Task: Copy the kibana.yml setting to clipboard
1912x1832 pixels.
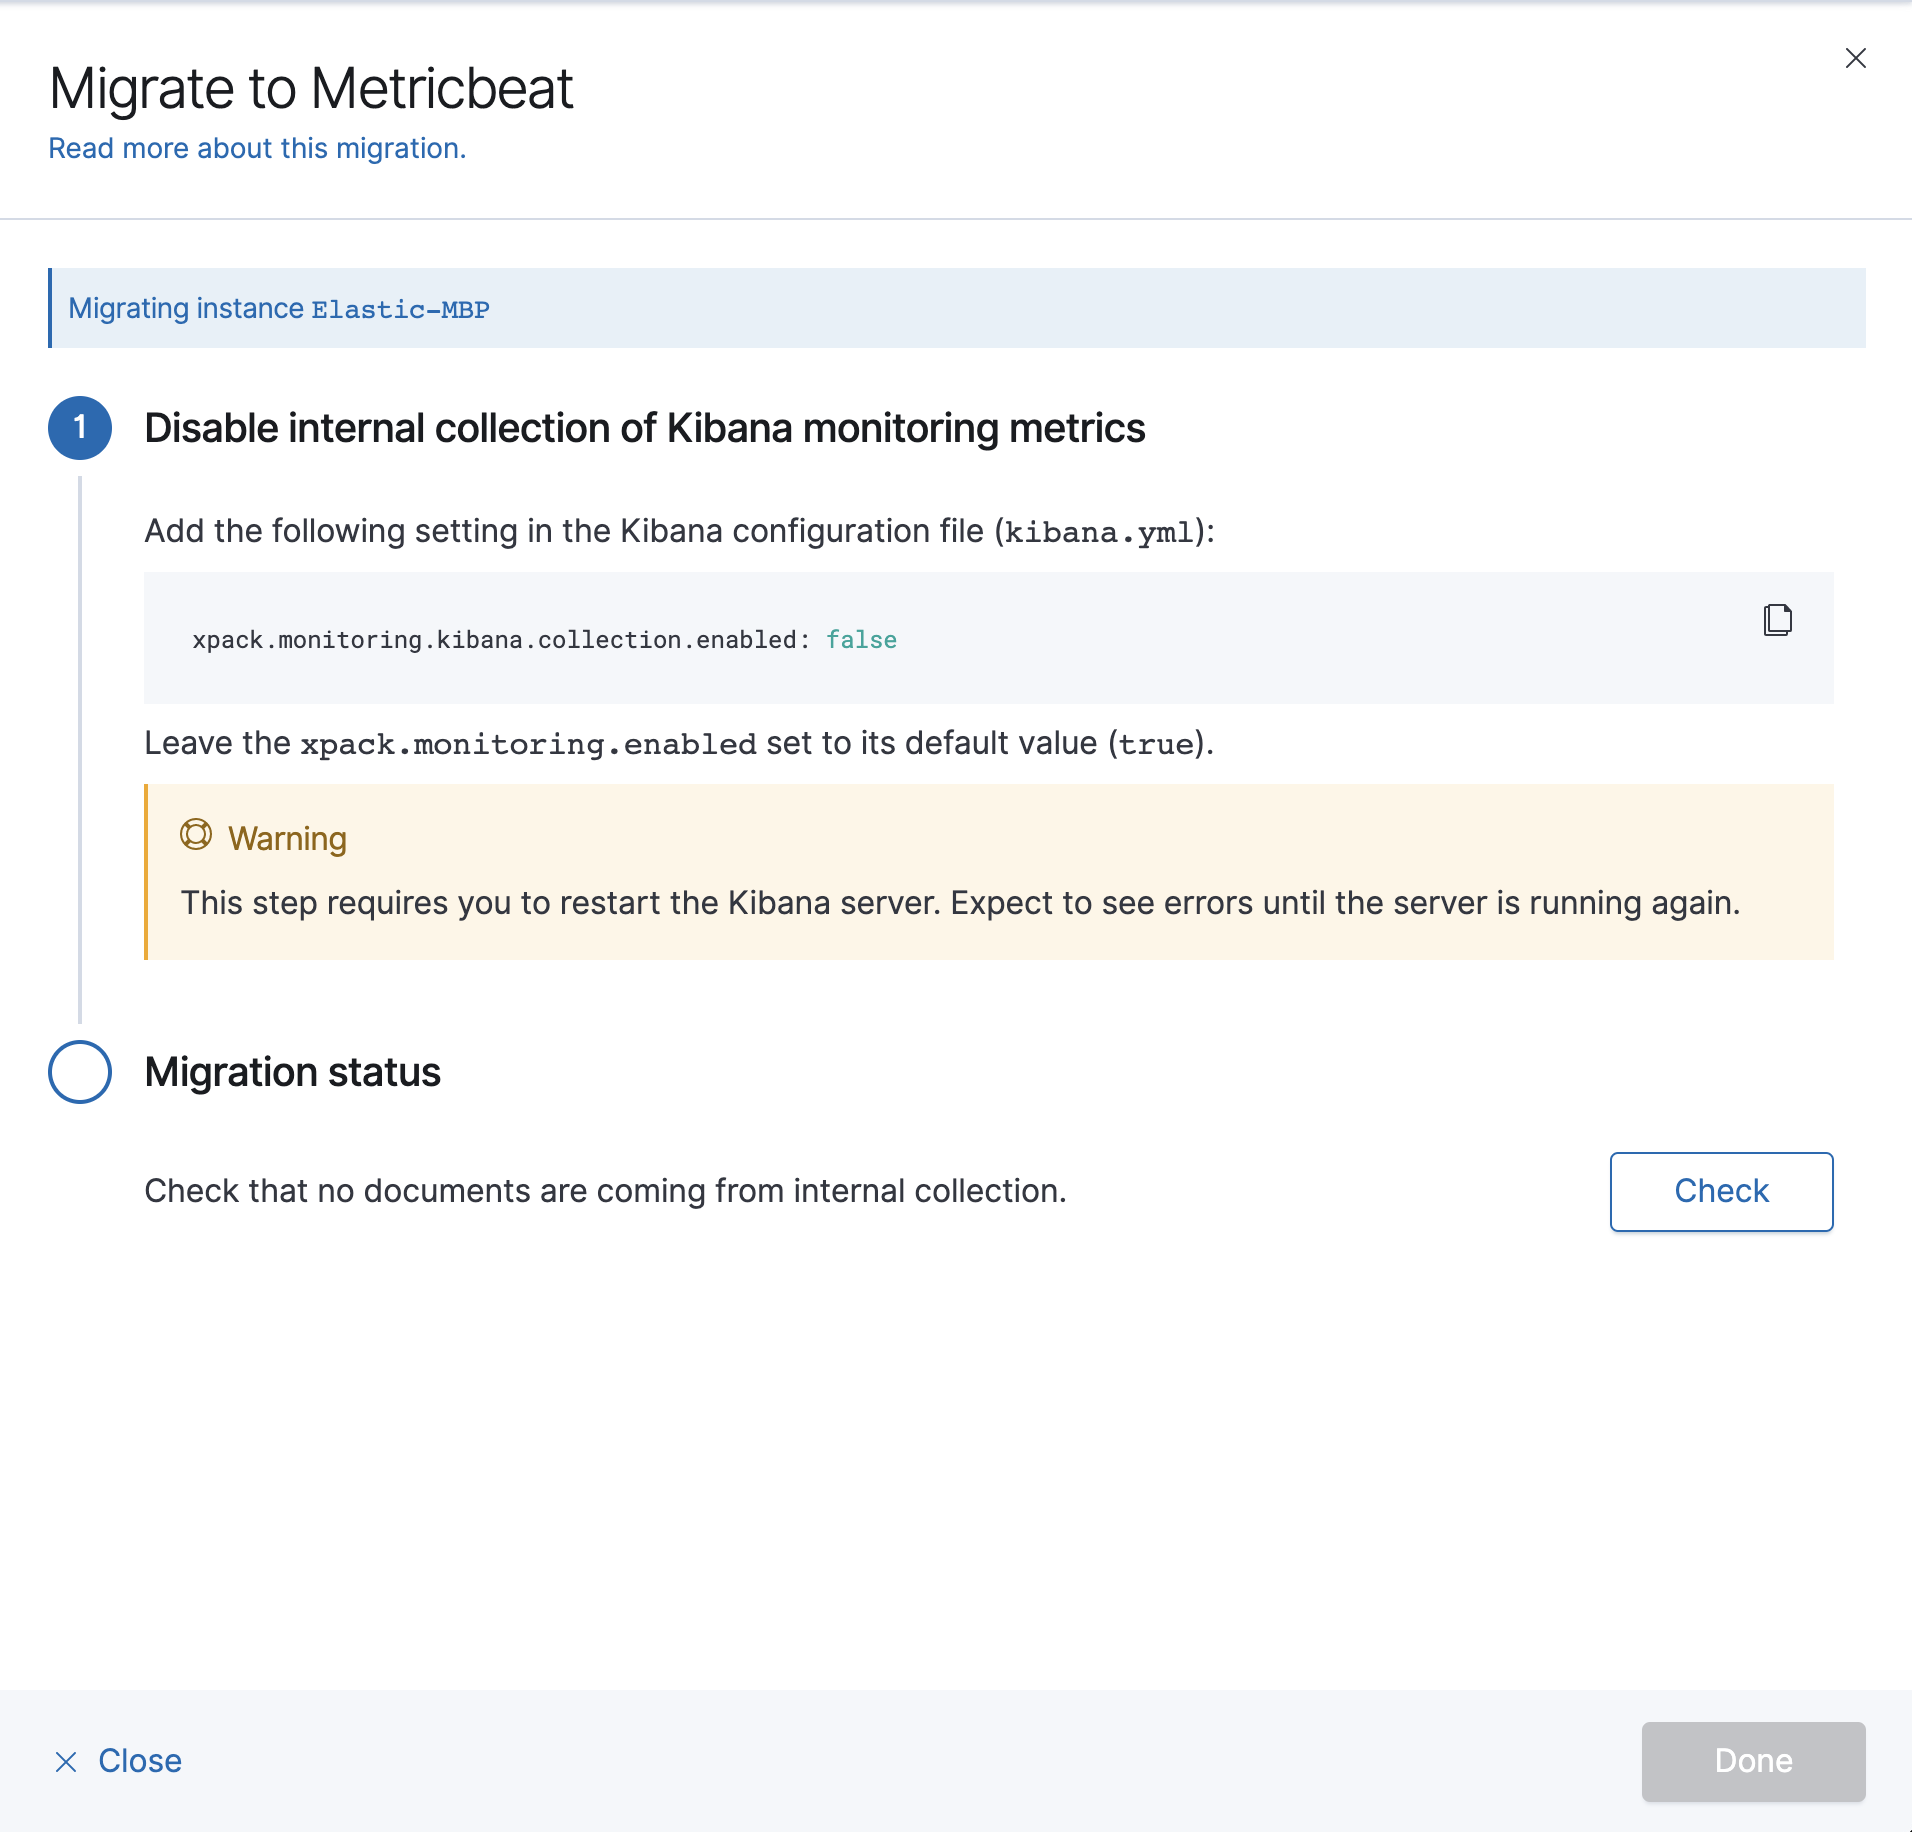Action: 1777,620
